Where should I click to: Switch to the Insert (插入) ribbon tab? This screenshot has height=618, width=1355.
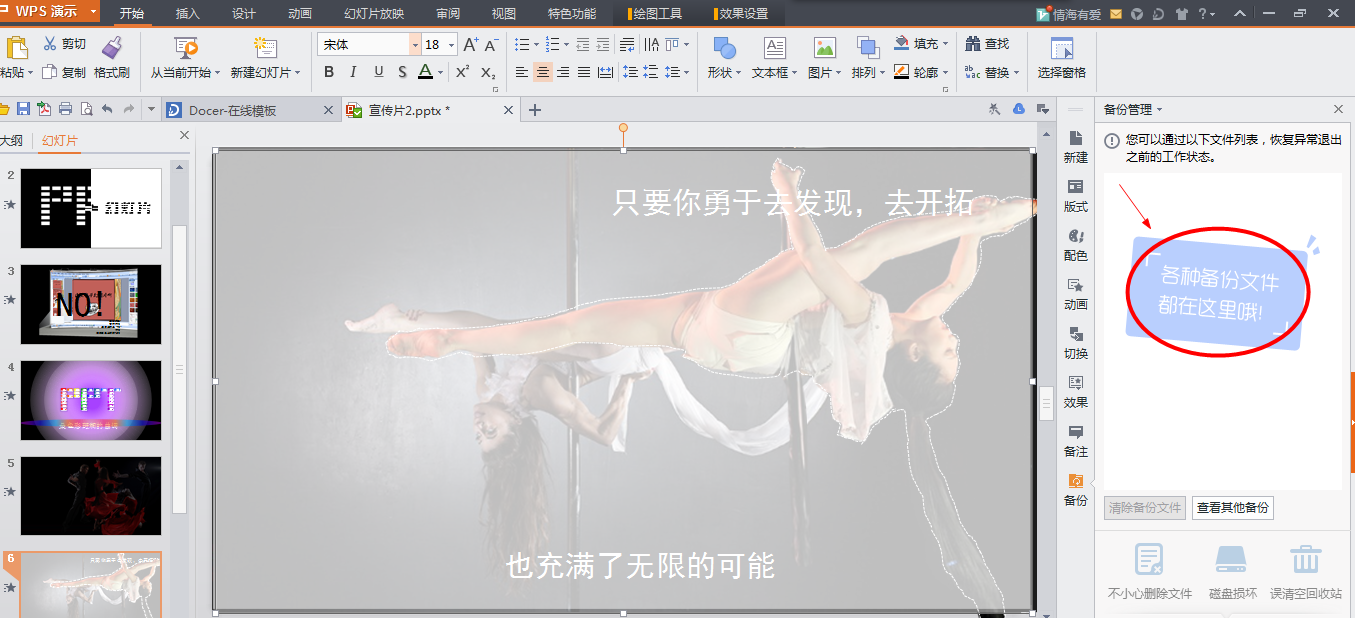187,14
